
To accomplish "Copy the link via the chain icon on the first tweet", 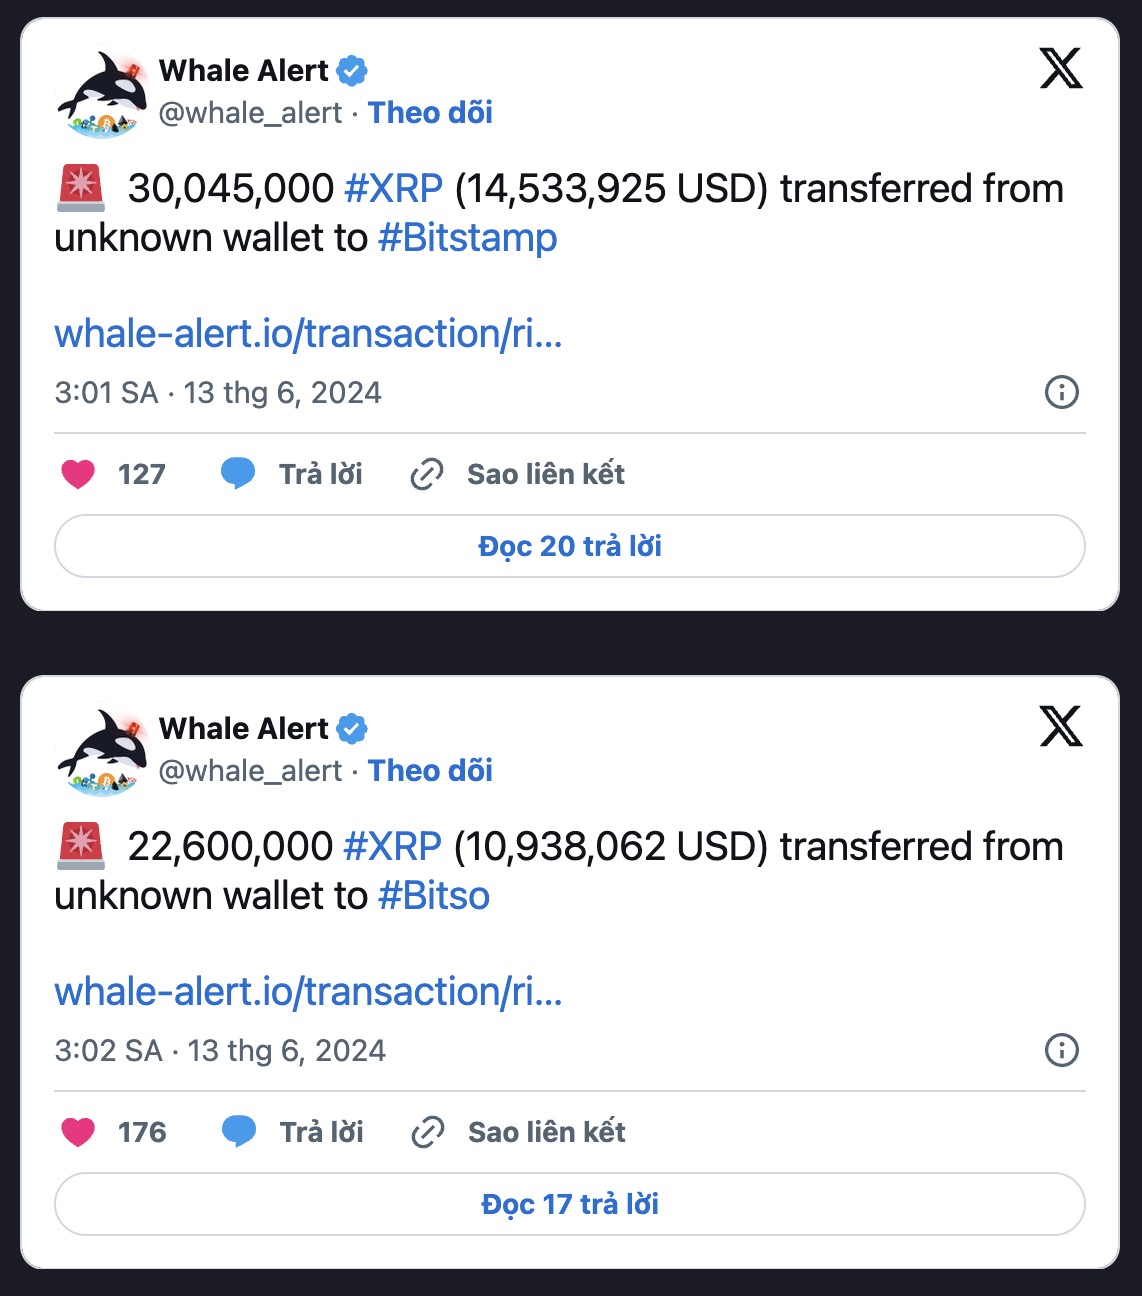I will click(x=427, y=474).
